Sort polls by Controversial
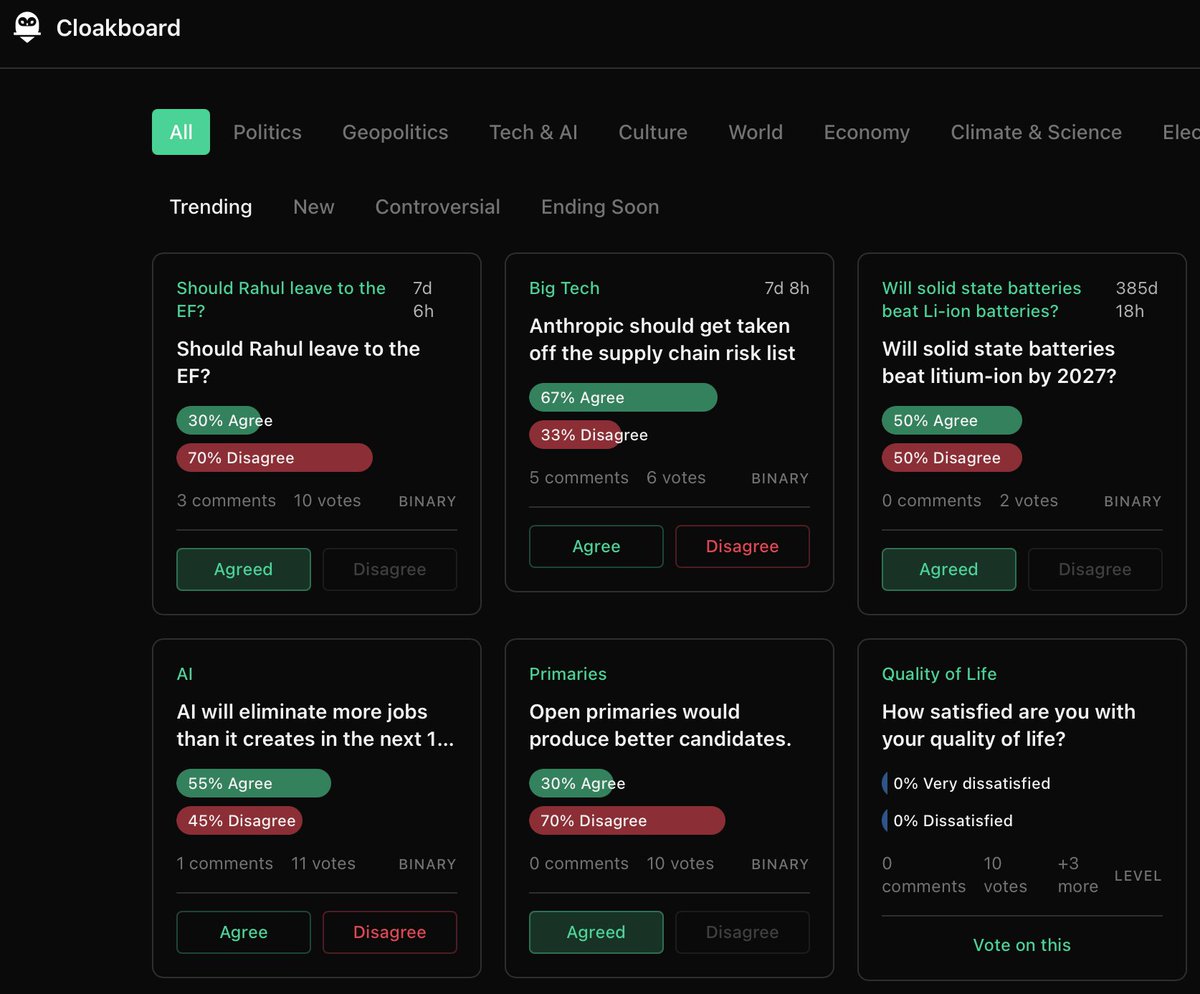1200x994 pixels. (437, 207)
